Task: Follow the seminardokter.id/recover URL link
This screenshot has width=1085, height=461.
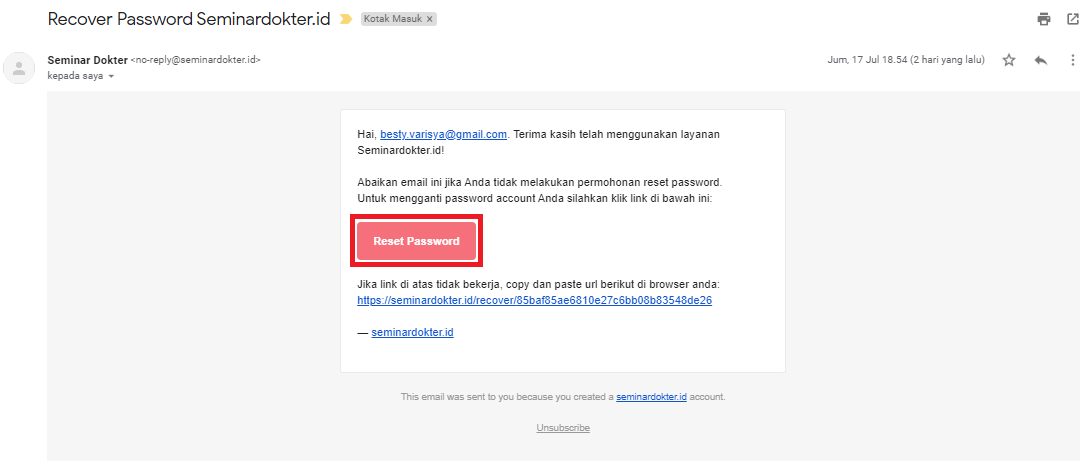Action: click(534, 300)
